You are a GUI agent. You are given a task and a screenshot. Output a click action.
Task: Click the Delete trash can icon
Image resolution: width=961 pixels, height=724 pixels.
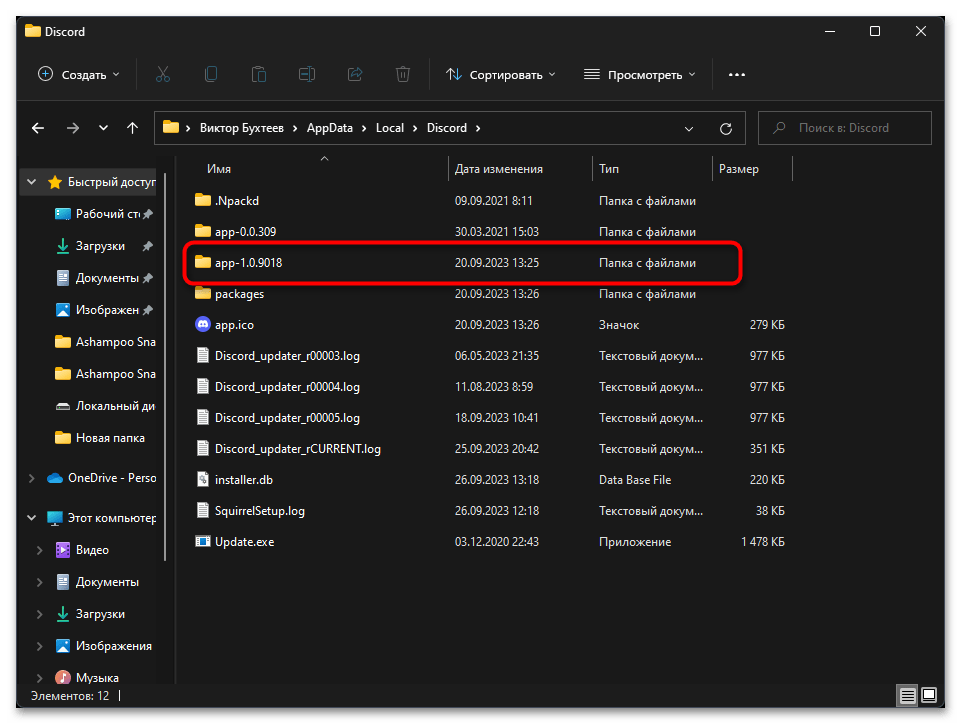tap(402, 74)
